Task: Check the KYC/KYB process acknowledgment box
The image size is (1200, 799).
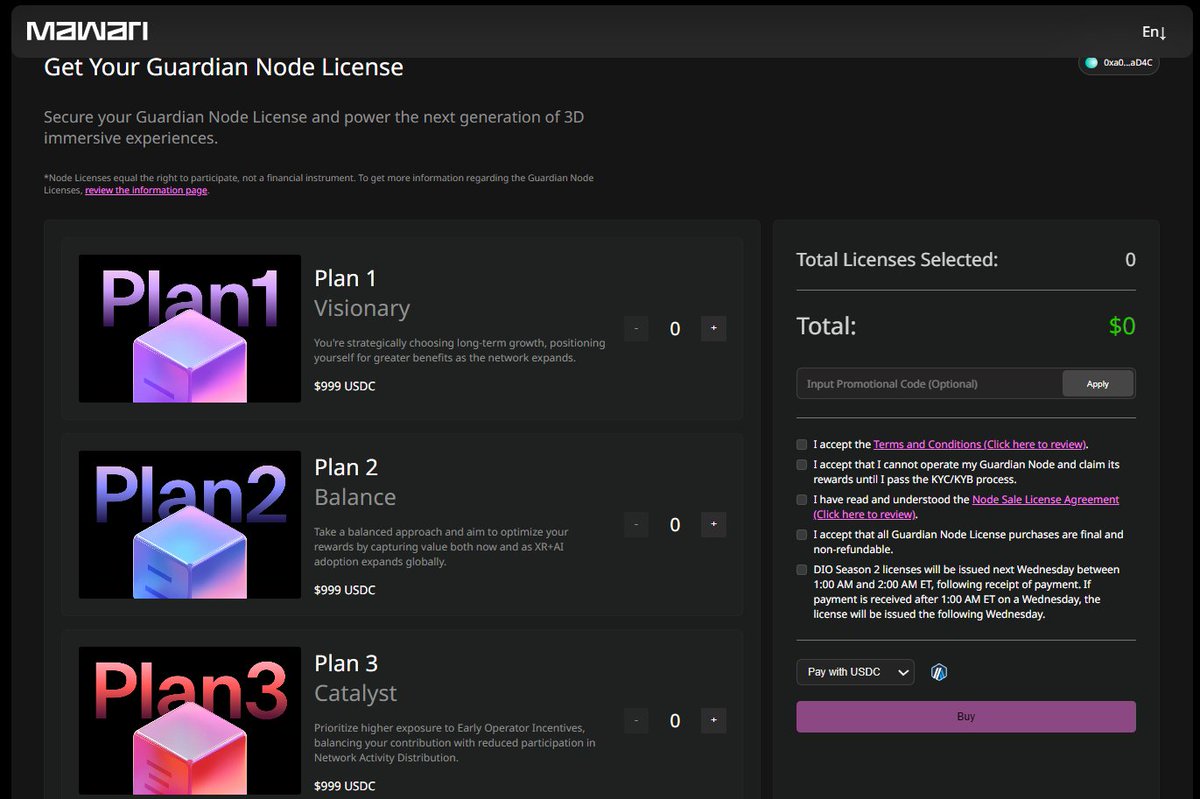Action: [802, 465]
